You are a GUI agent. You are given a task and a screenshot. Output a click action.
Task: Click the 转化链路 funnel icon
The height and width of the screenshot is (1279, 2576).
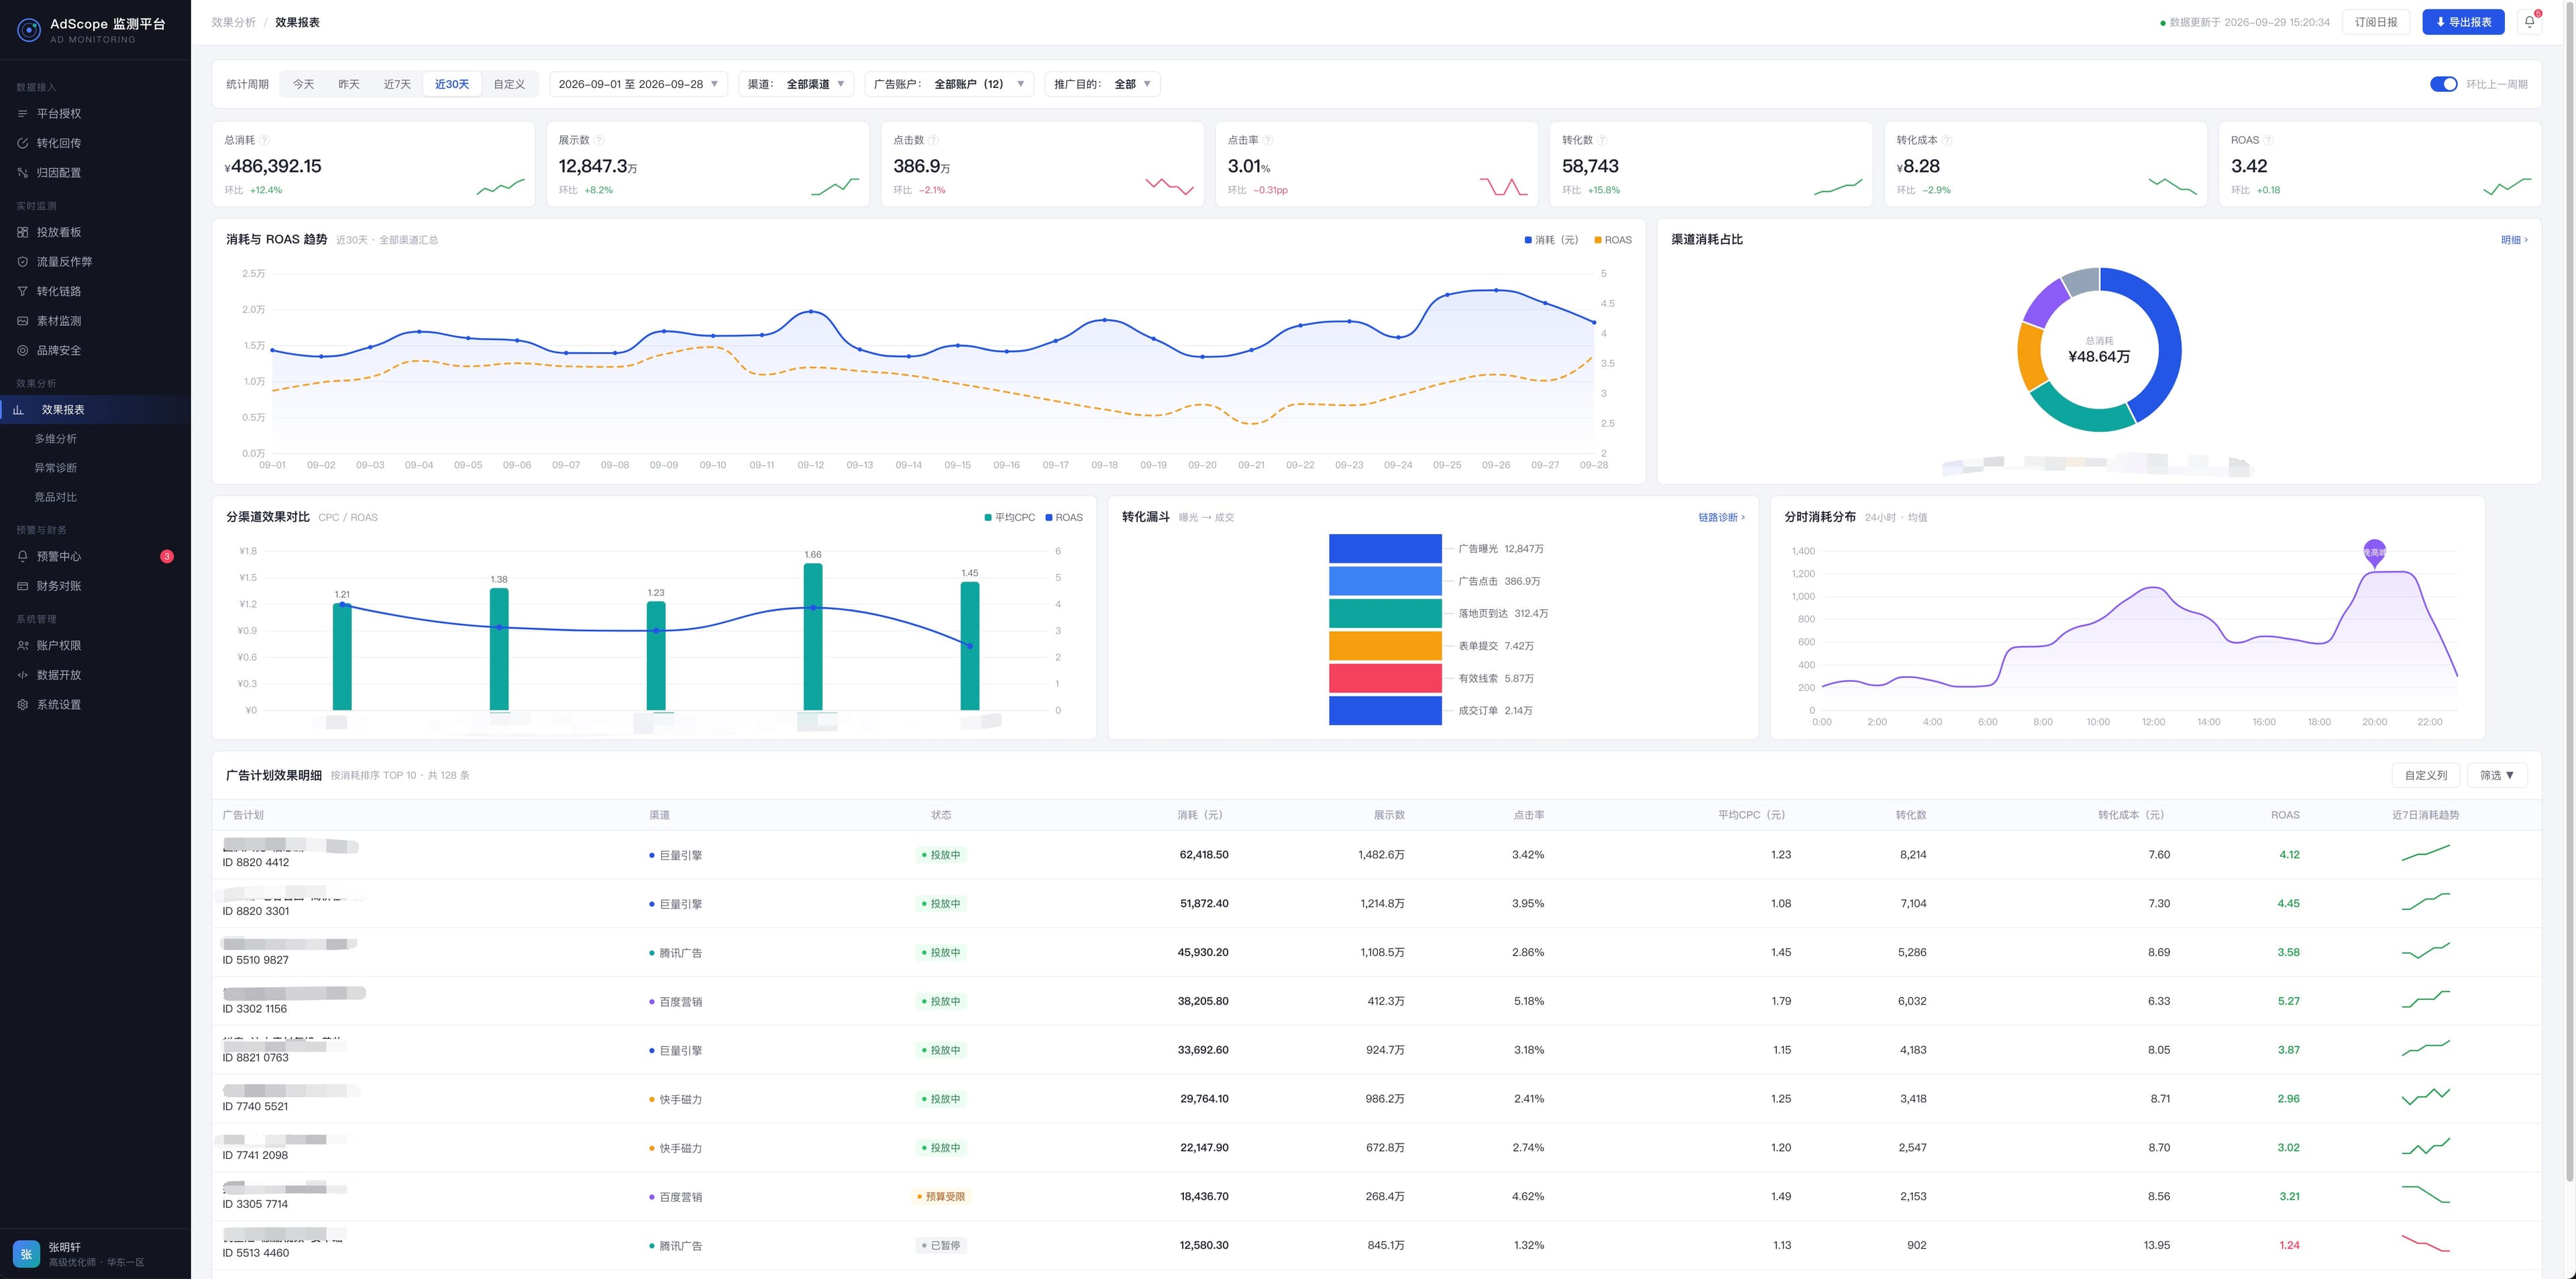23,291
